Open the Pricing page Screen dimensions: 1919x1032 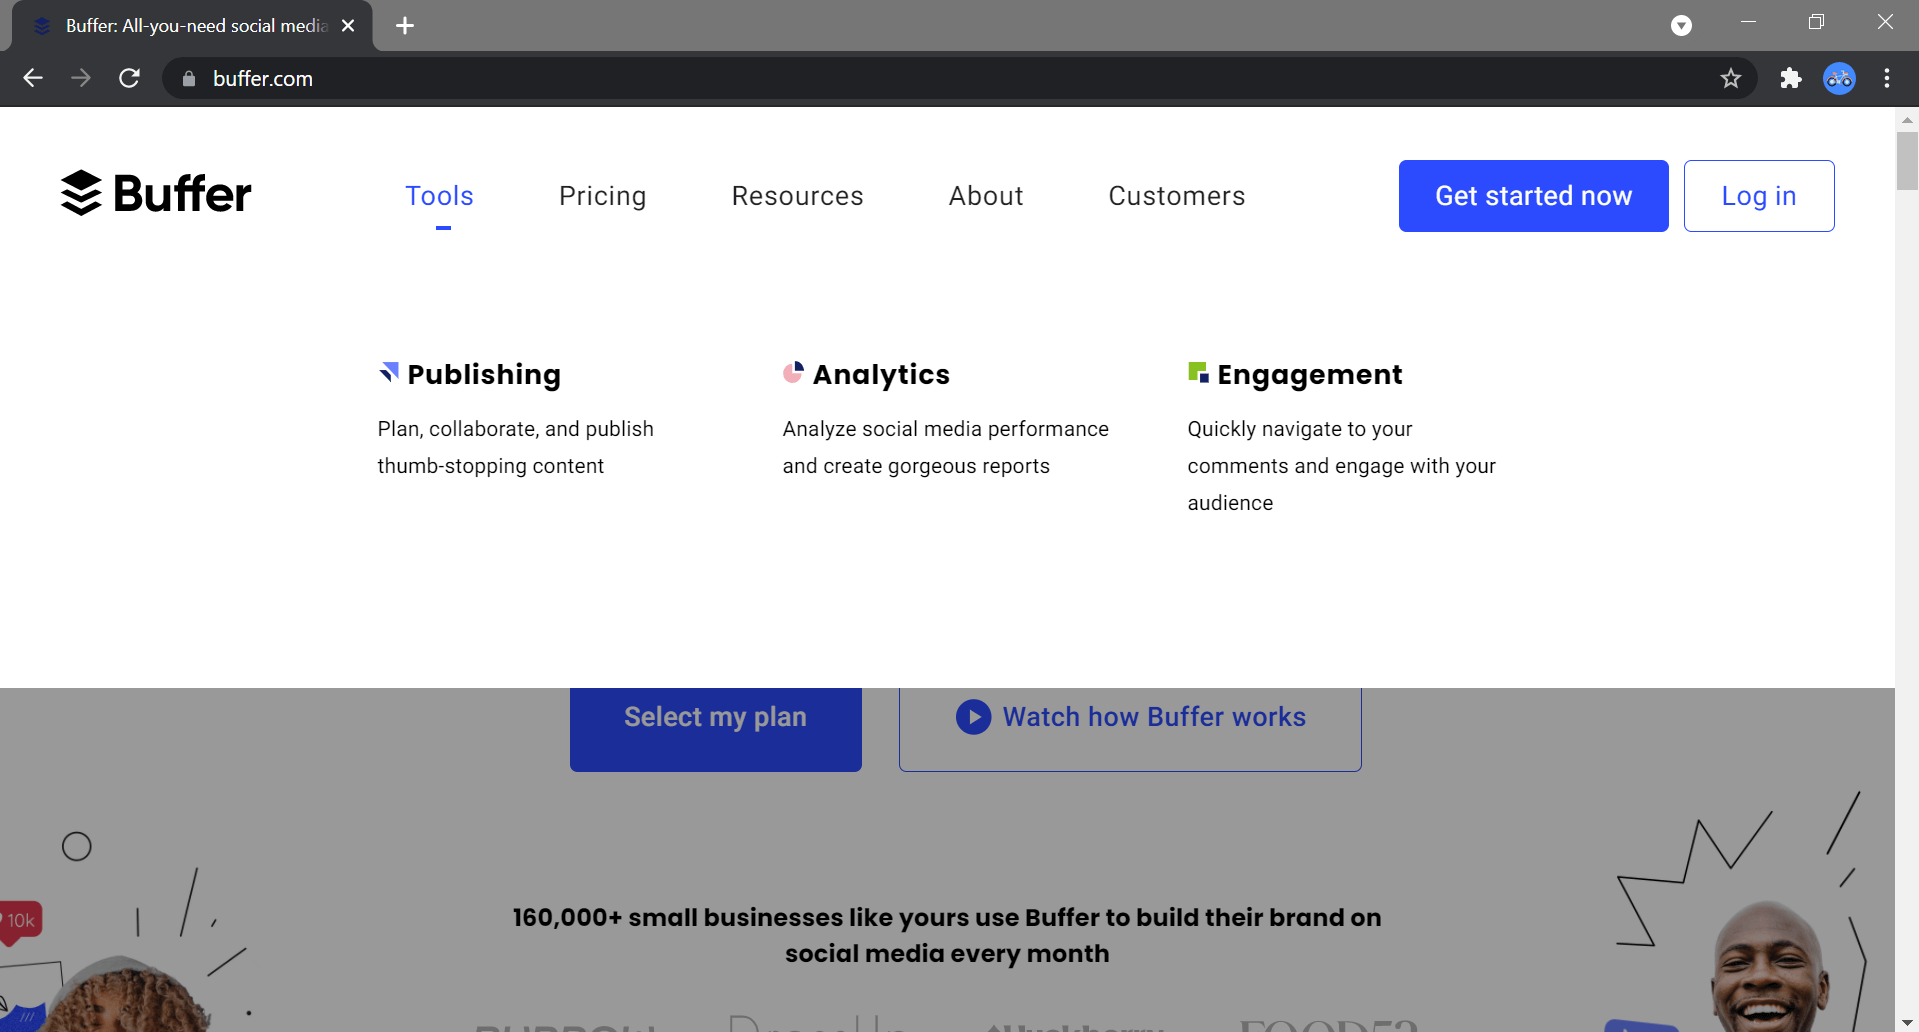(602, 196)
